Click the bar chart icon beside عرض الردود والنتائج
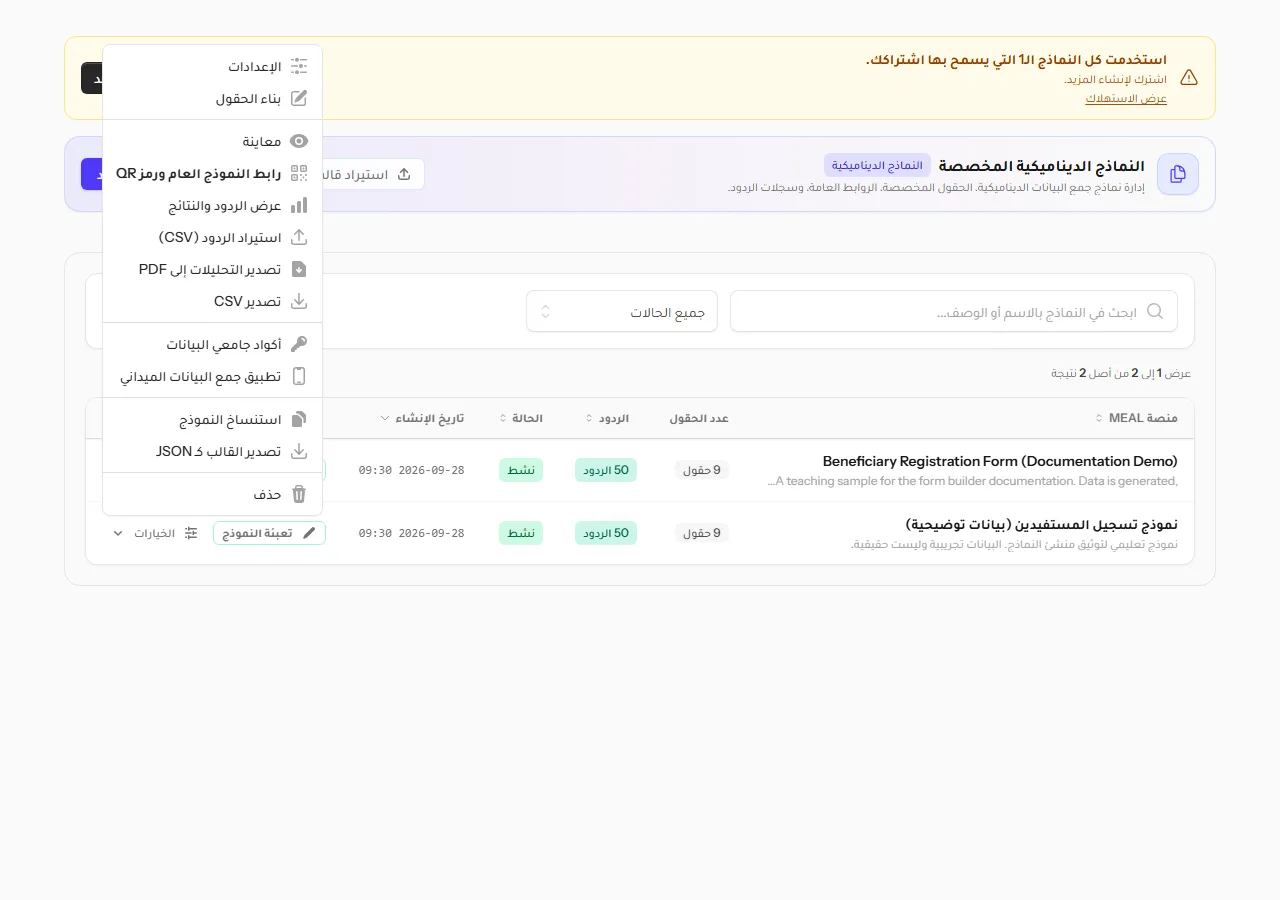The width and height of the screenshot is (1280, 900). pyautogui.click(x=299, y=205)
